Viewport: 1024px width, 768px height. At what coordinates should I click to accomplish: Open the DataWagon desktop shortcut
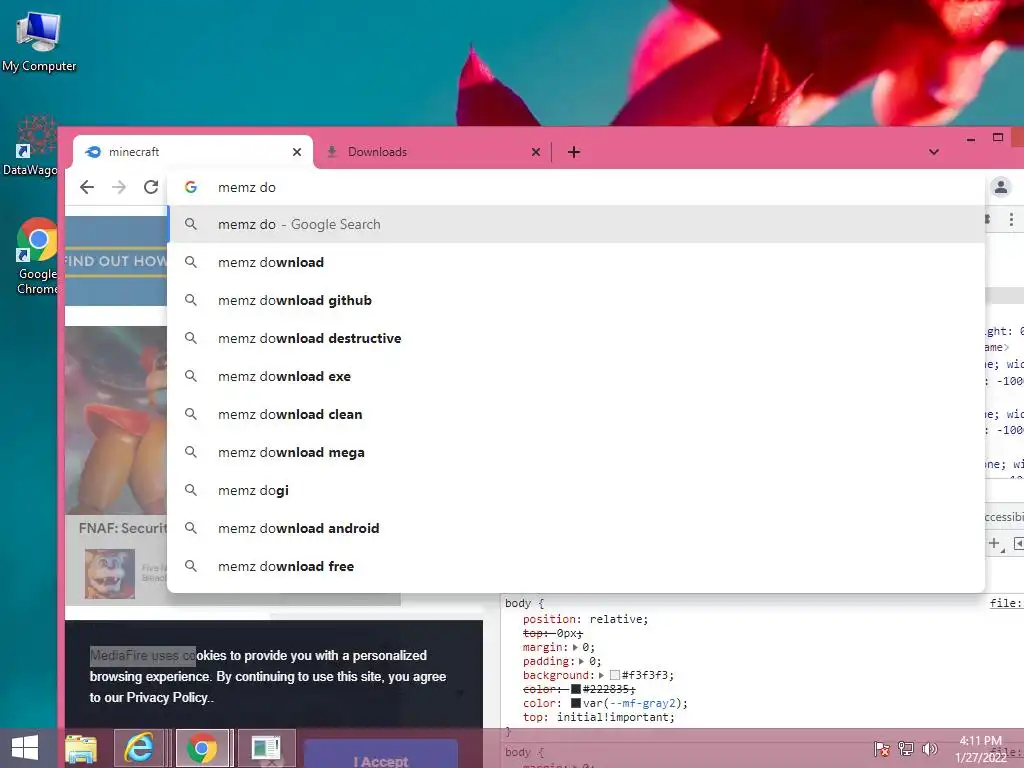[x=30, y=145]
